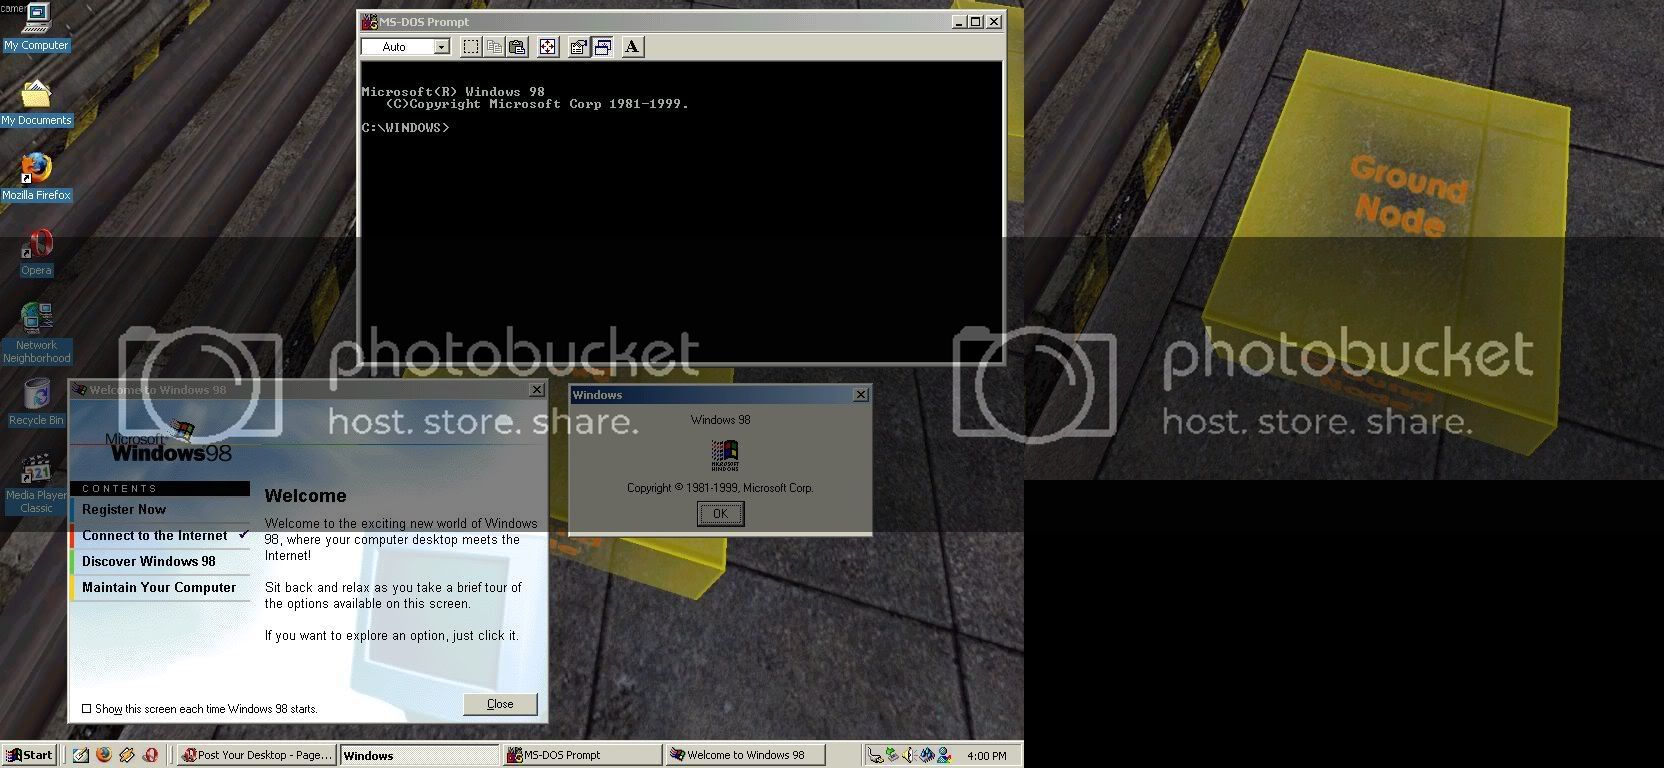
Task: Open the Start menu
Action: tap(29, 755)
